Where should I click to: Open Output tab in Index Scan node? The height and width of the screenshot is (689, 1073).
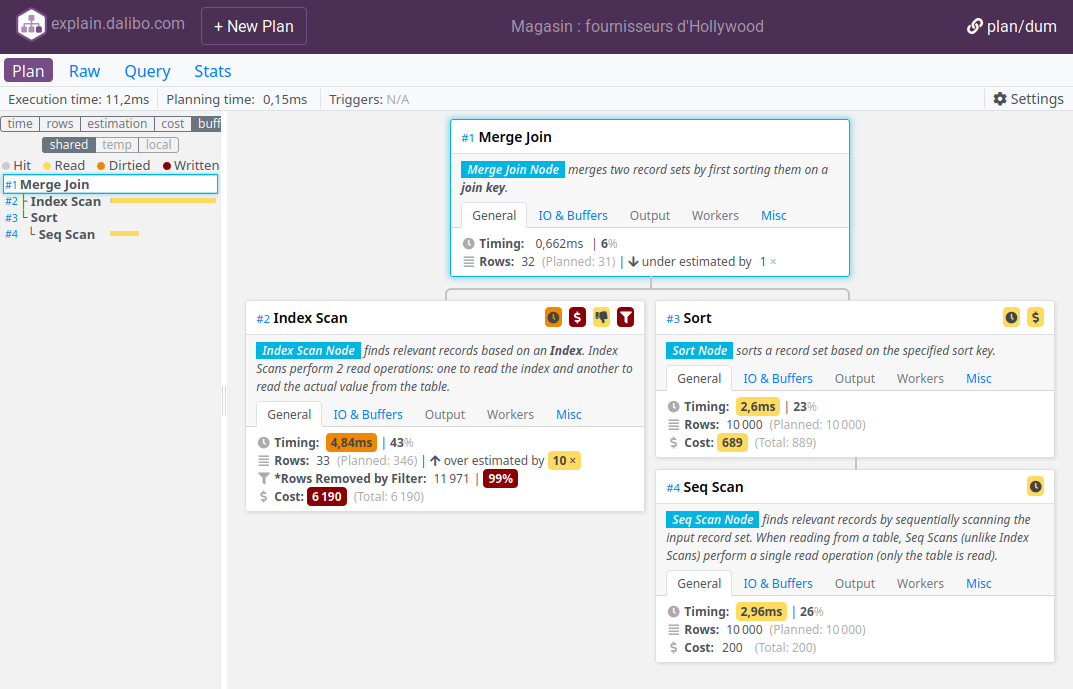coord(445,415)
